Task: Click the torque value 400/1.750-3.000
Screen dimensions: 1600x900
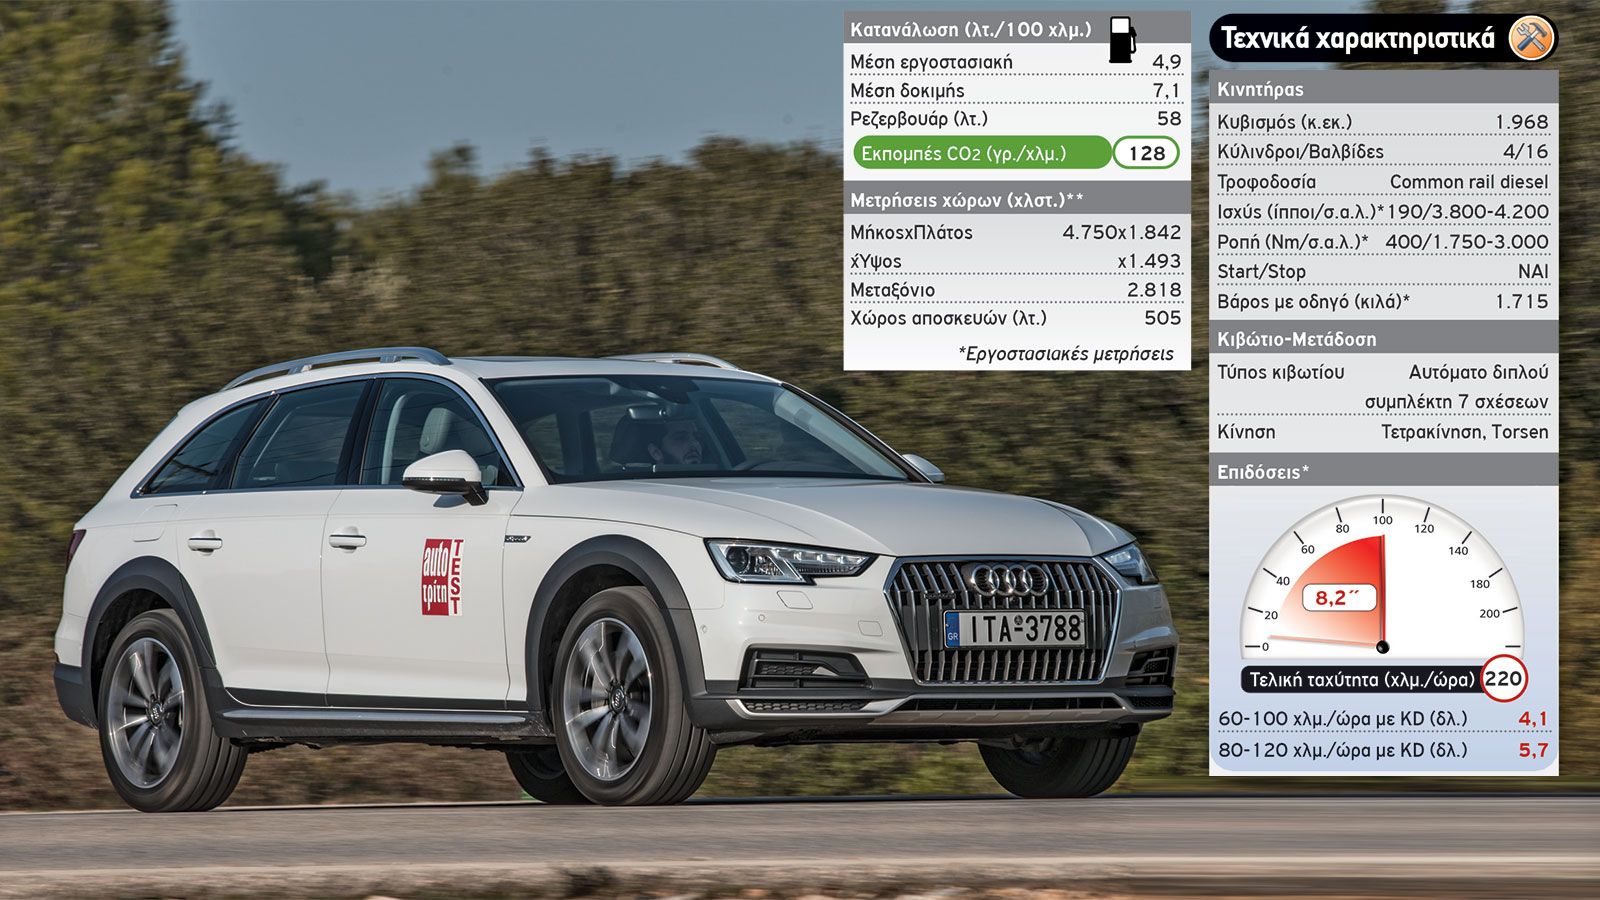Action: pos(1467,242)
